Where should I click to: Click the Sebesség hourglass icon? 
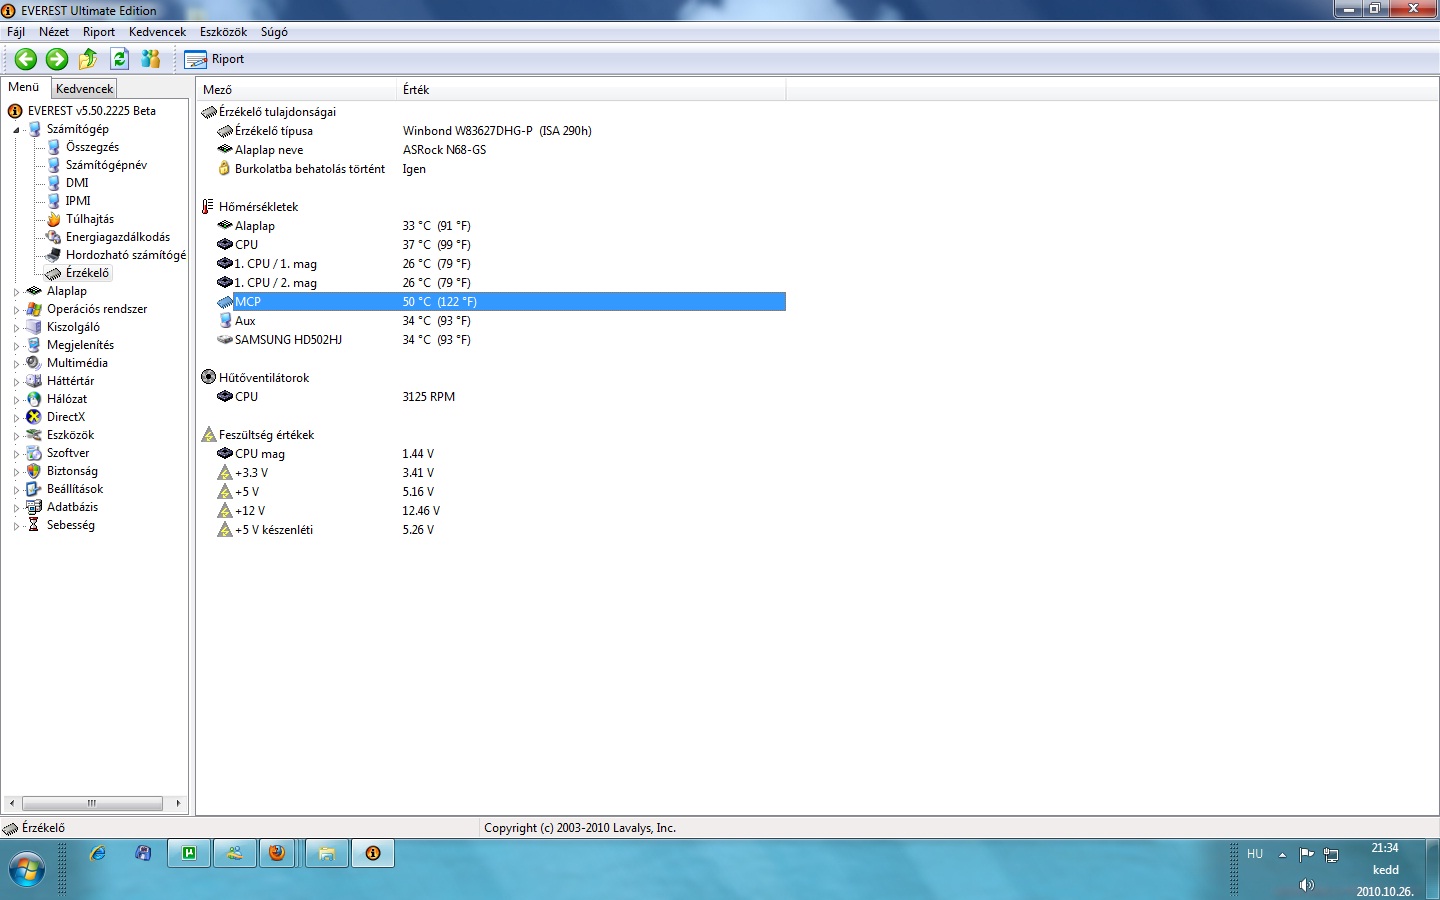pos(34,525)
